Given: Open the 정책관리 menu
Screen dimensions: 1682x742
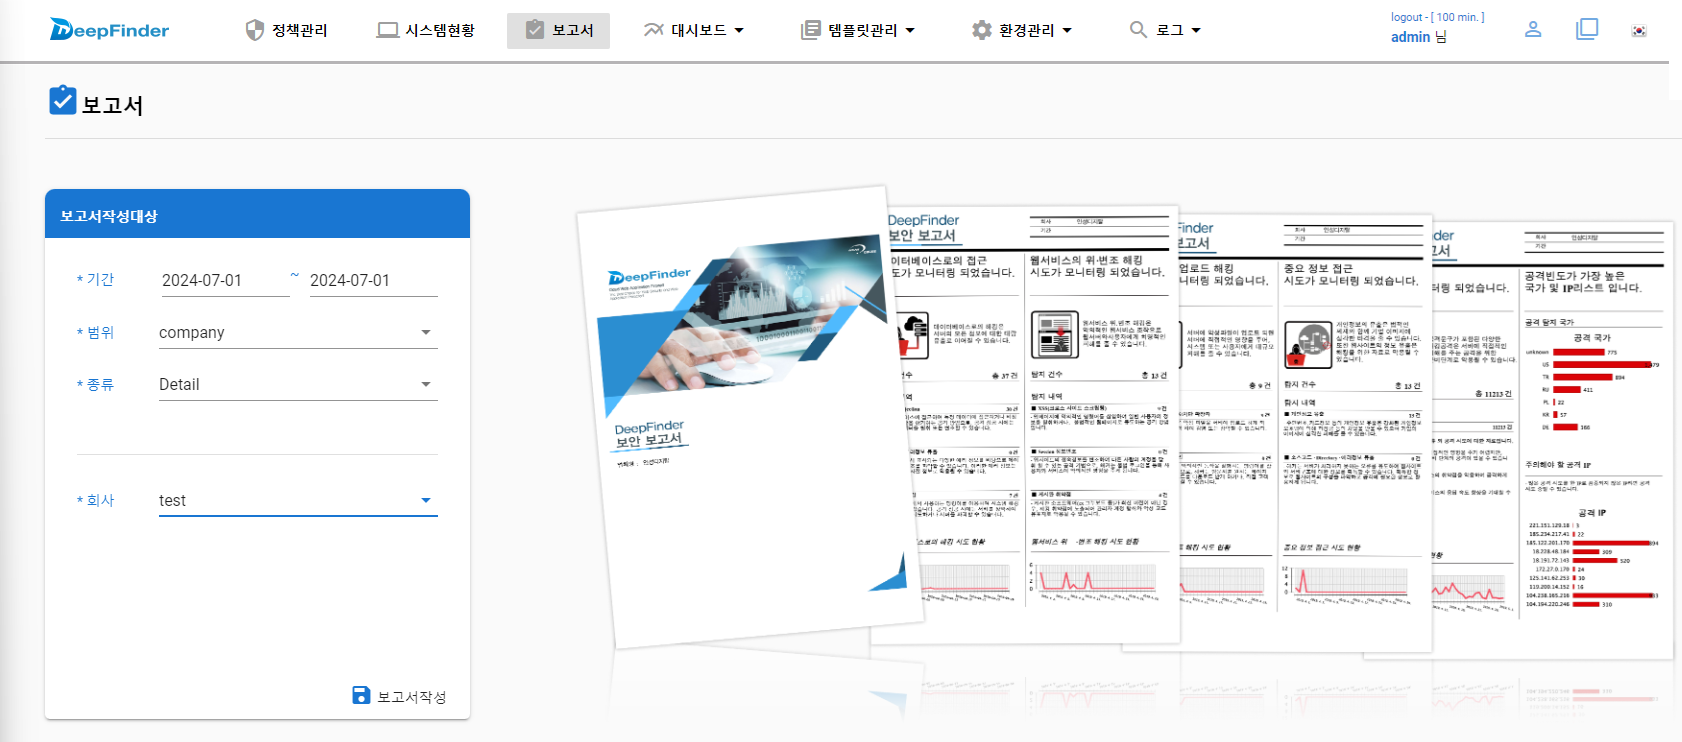Looking at the screenshot, I should pos(287,30).
